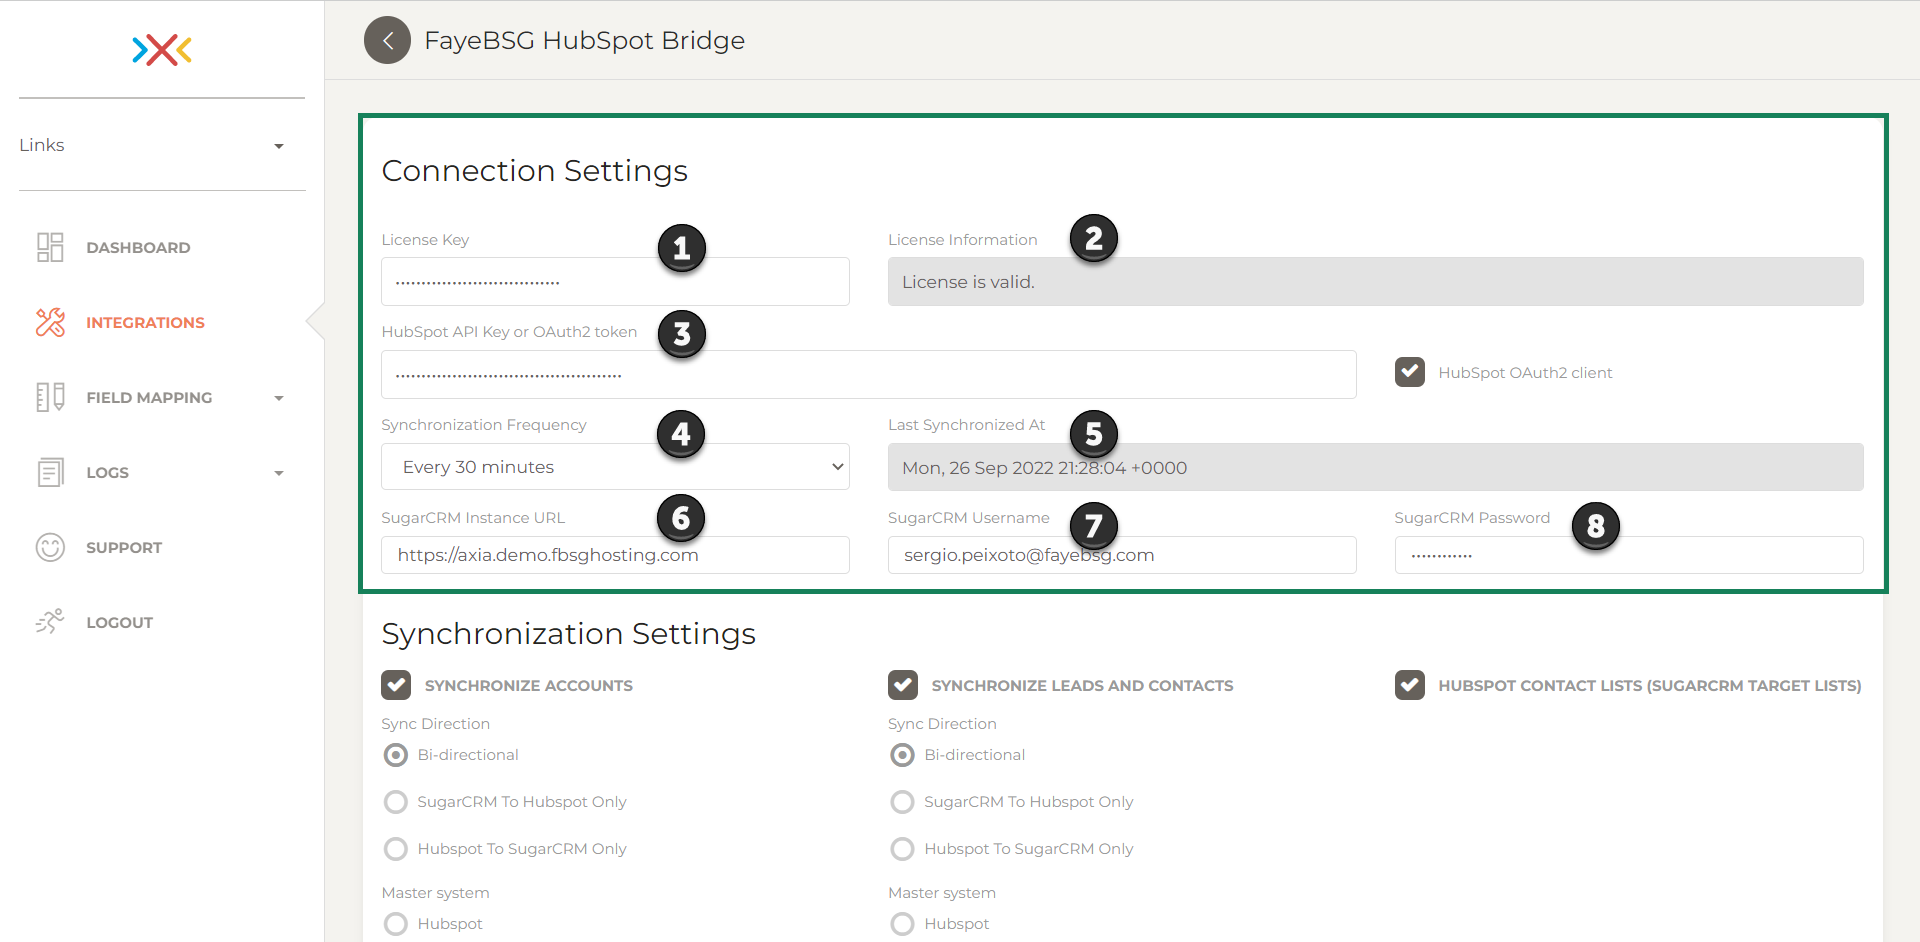The height and width of the screenshot is (942, 1920).
Task: Expand the Links dropdown
Action: (278, 145)
